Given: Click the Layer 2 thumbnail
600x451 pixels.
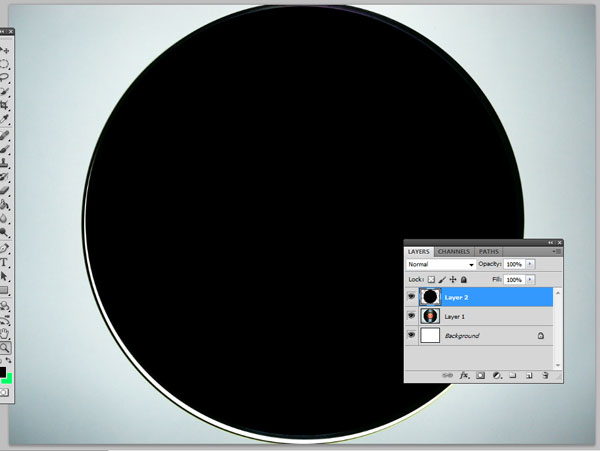Looking at the screenshot, I should tap(430, 297).
